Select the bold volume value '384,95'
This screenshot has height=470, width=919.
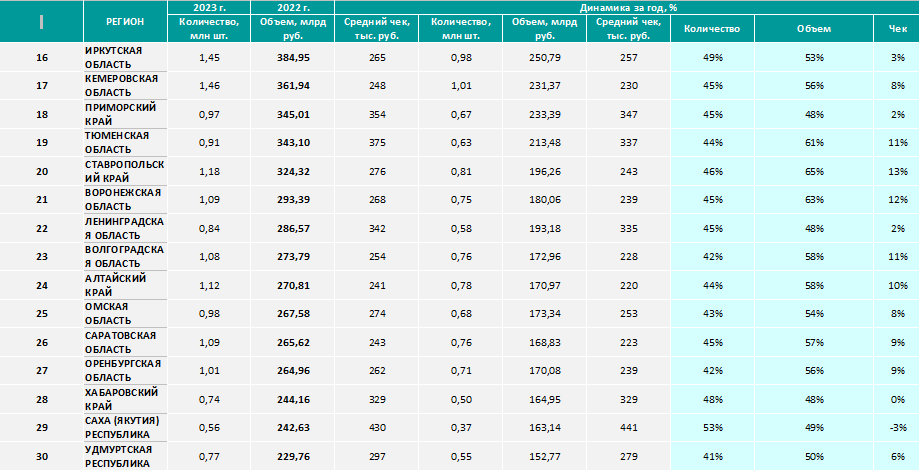tap(294, 57)
